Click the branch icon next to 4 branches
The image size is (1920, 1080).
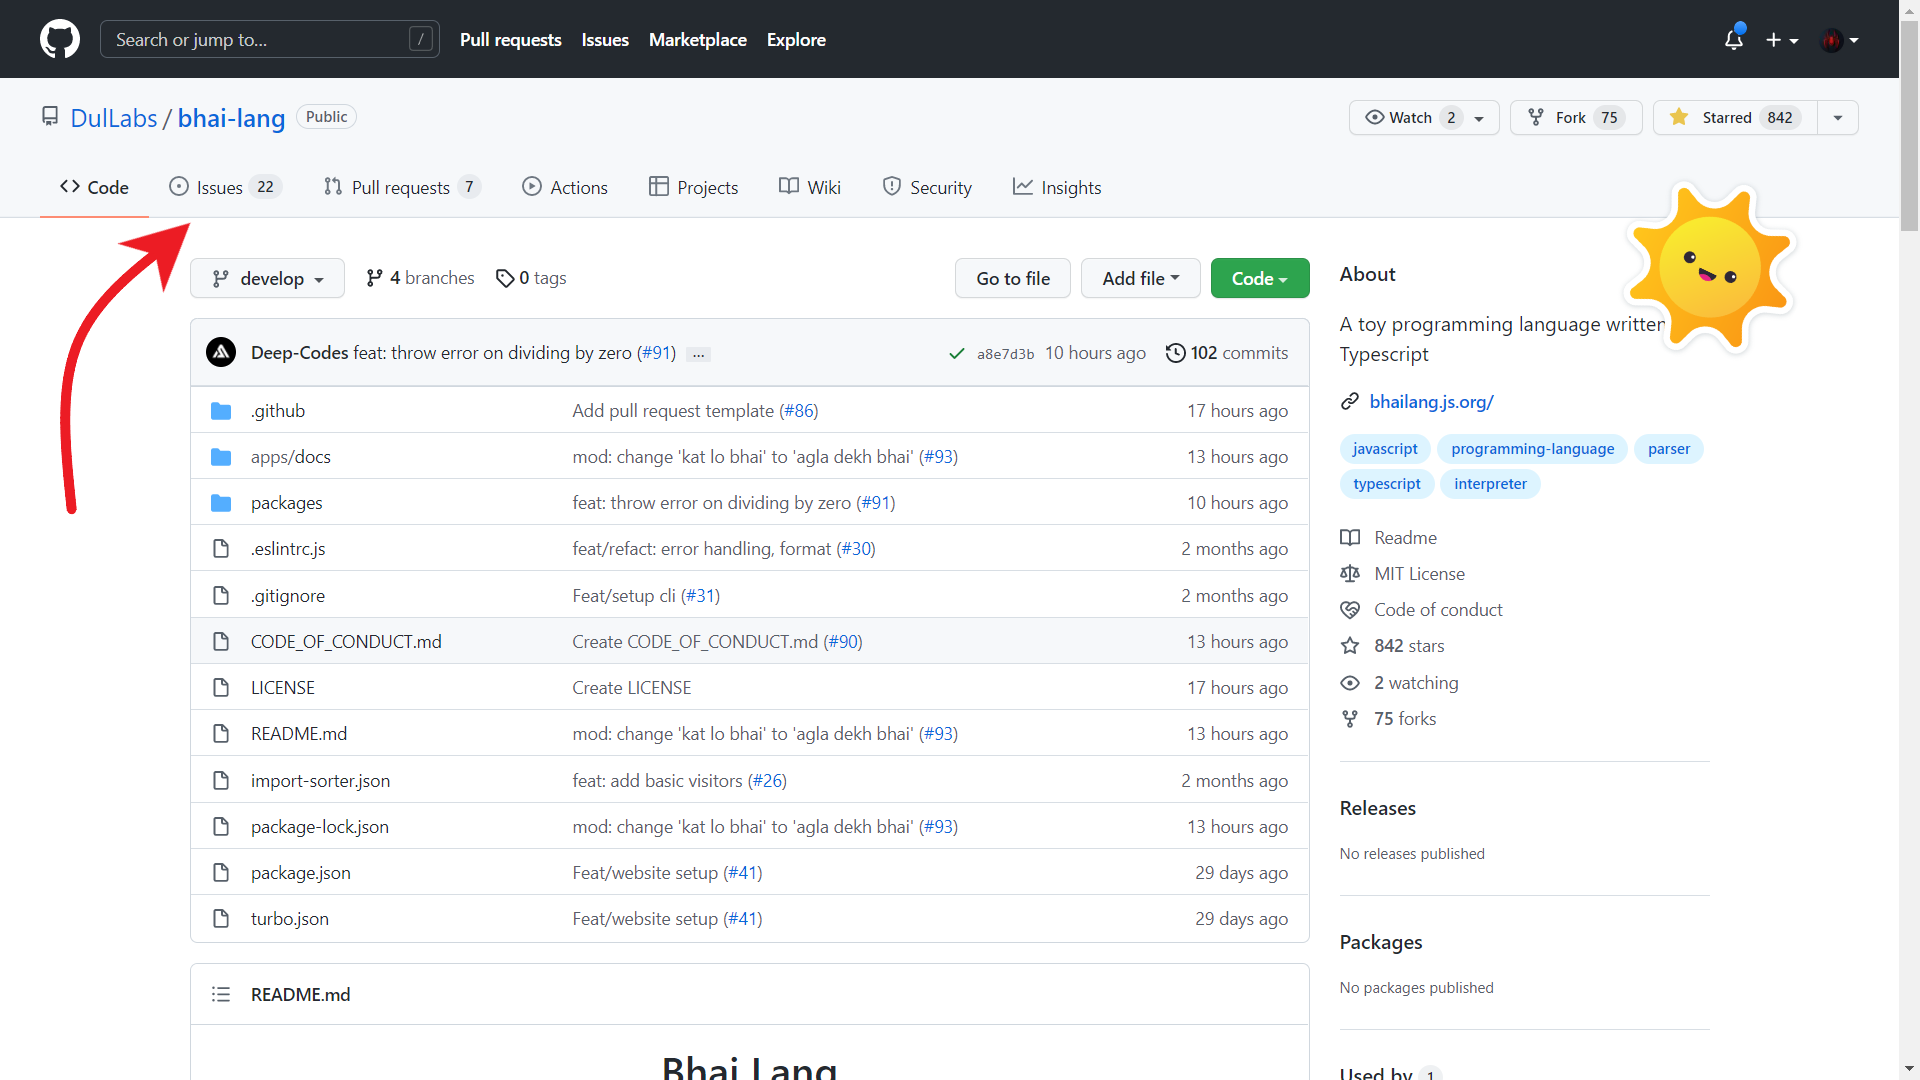pos(374,278)
